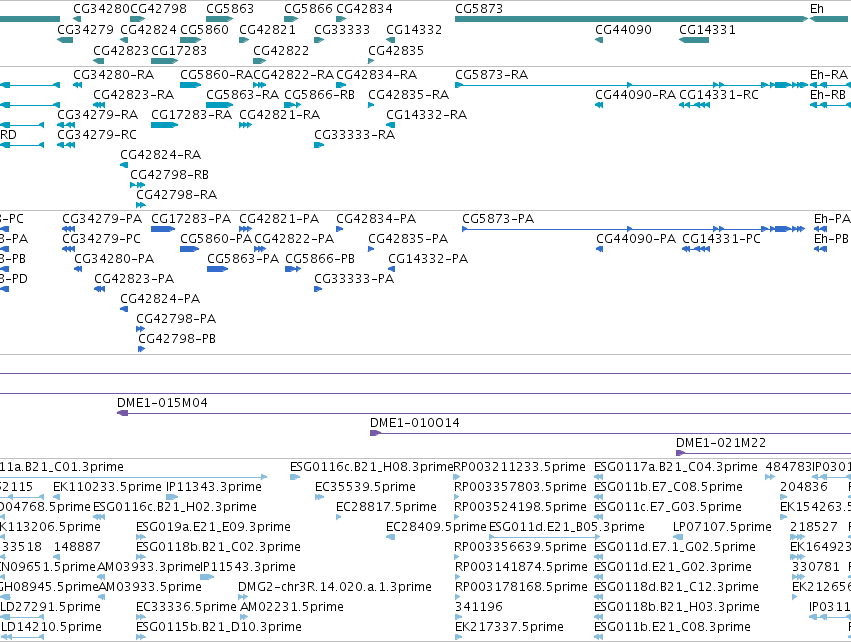Select EST RP003211233.5prime
The width and height of the screenshot is (851, 642).
tap(520, 467)
